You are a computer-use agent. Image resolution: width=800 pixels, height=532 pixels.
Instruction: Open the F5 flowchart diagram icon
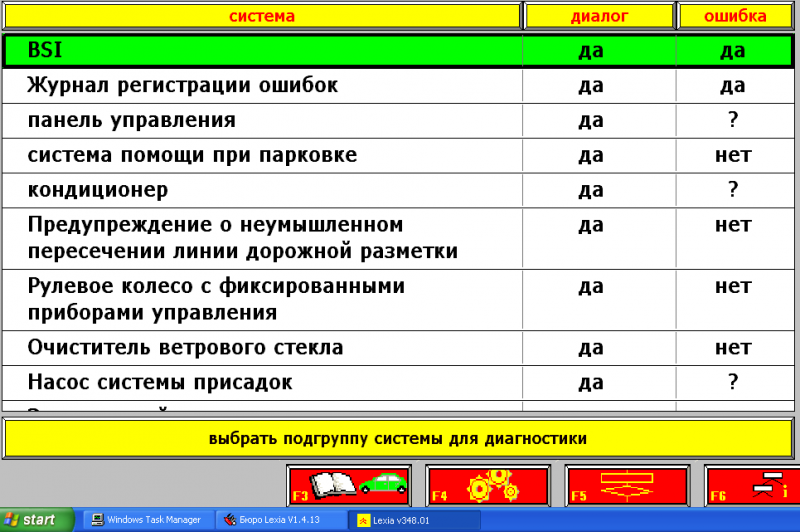click(x=624, y=484)
